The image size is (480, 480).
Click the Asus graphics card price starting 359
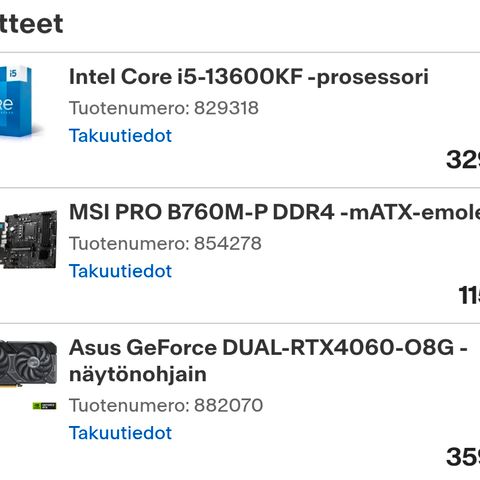click(x=463, y=457)
